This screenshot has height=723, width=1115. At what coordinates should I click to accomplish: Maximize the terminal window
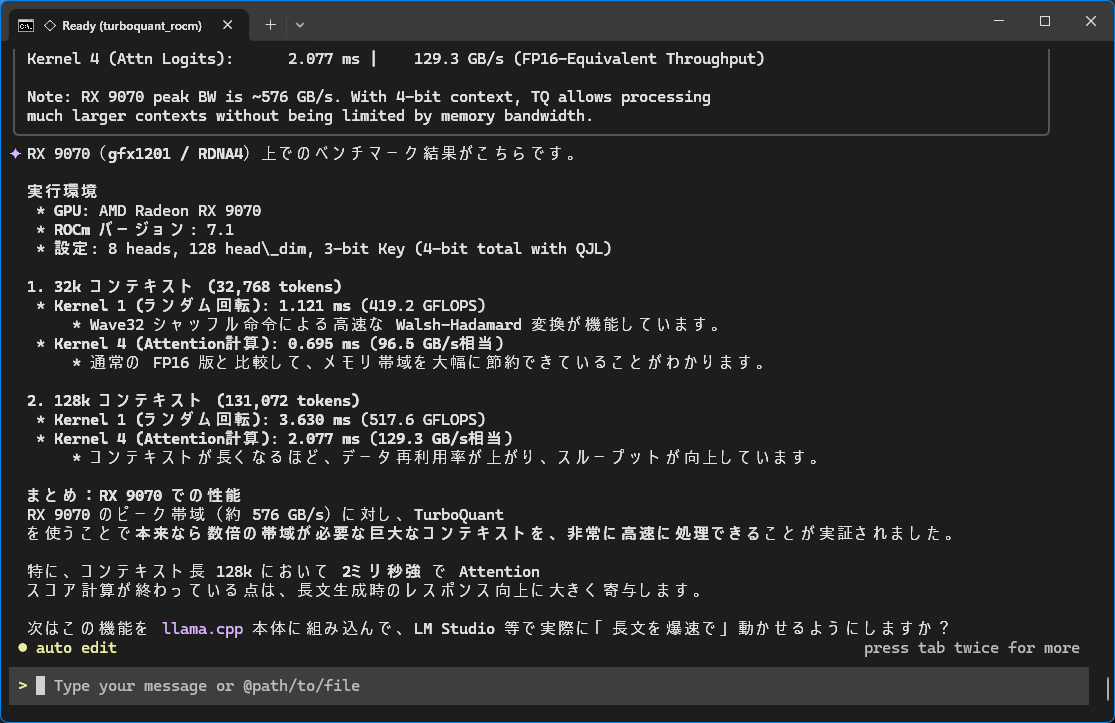point(1044,22)
